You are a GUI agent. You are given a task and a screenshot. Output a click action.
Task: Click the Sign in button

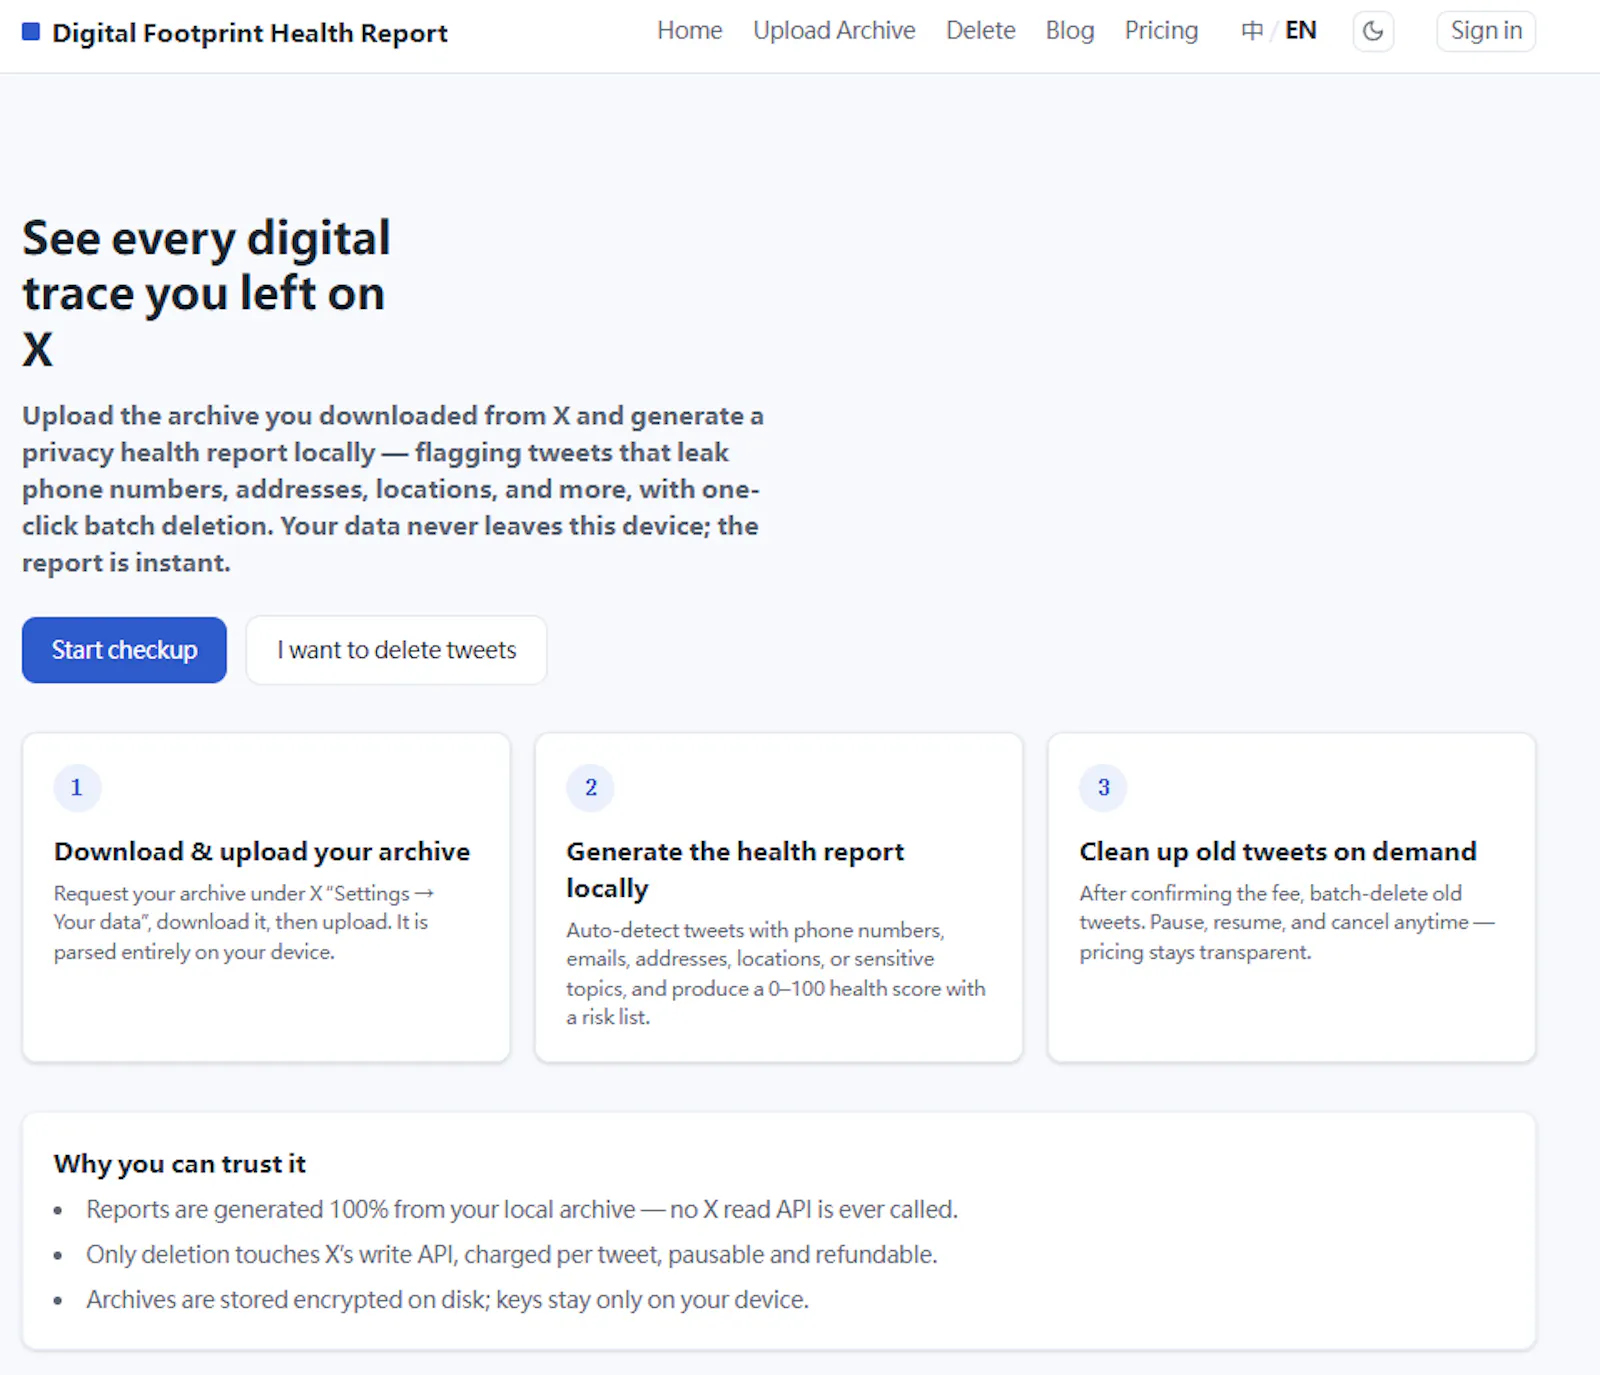[x=1486, y=31]
